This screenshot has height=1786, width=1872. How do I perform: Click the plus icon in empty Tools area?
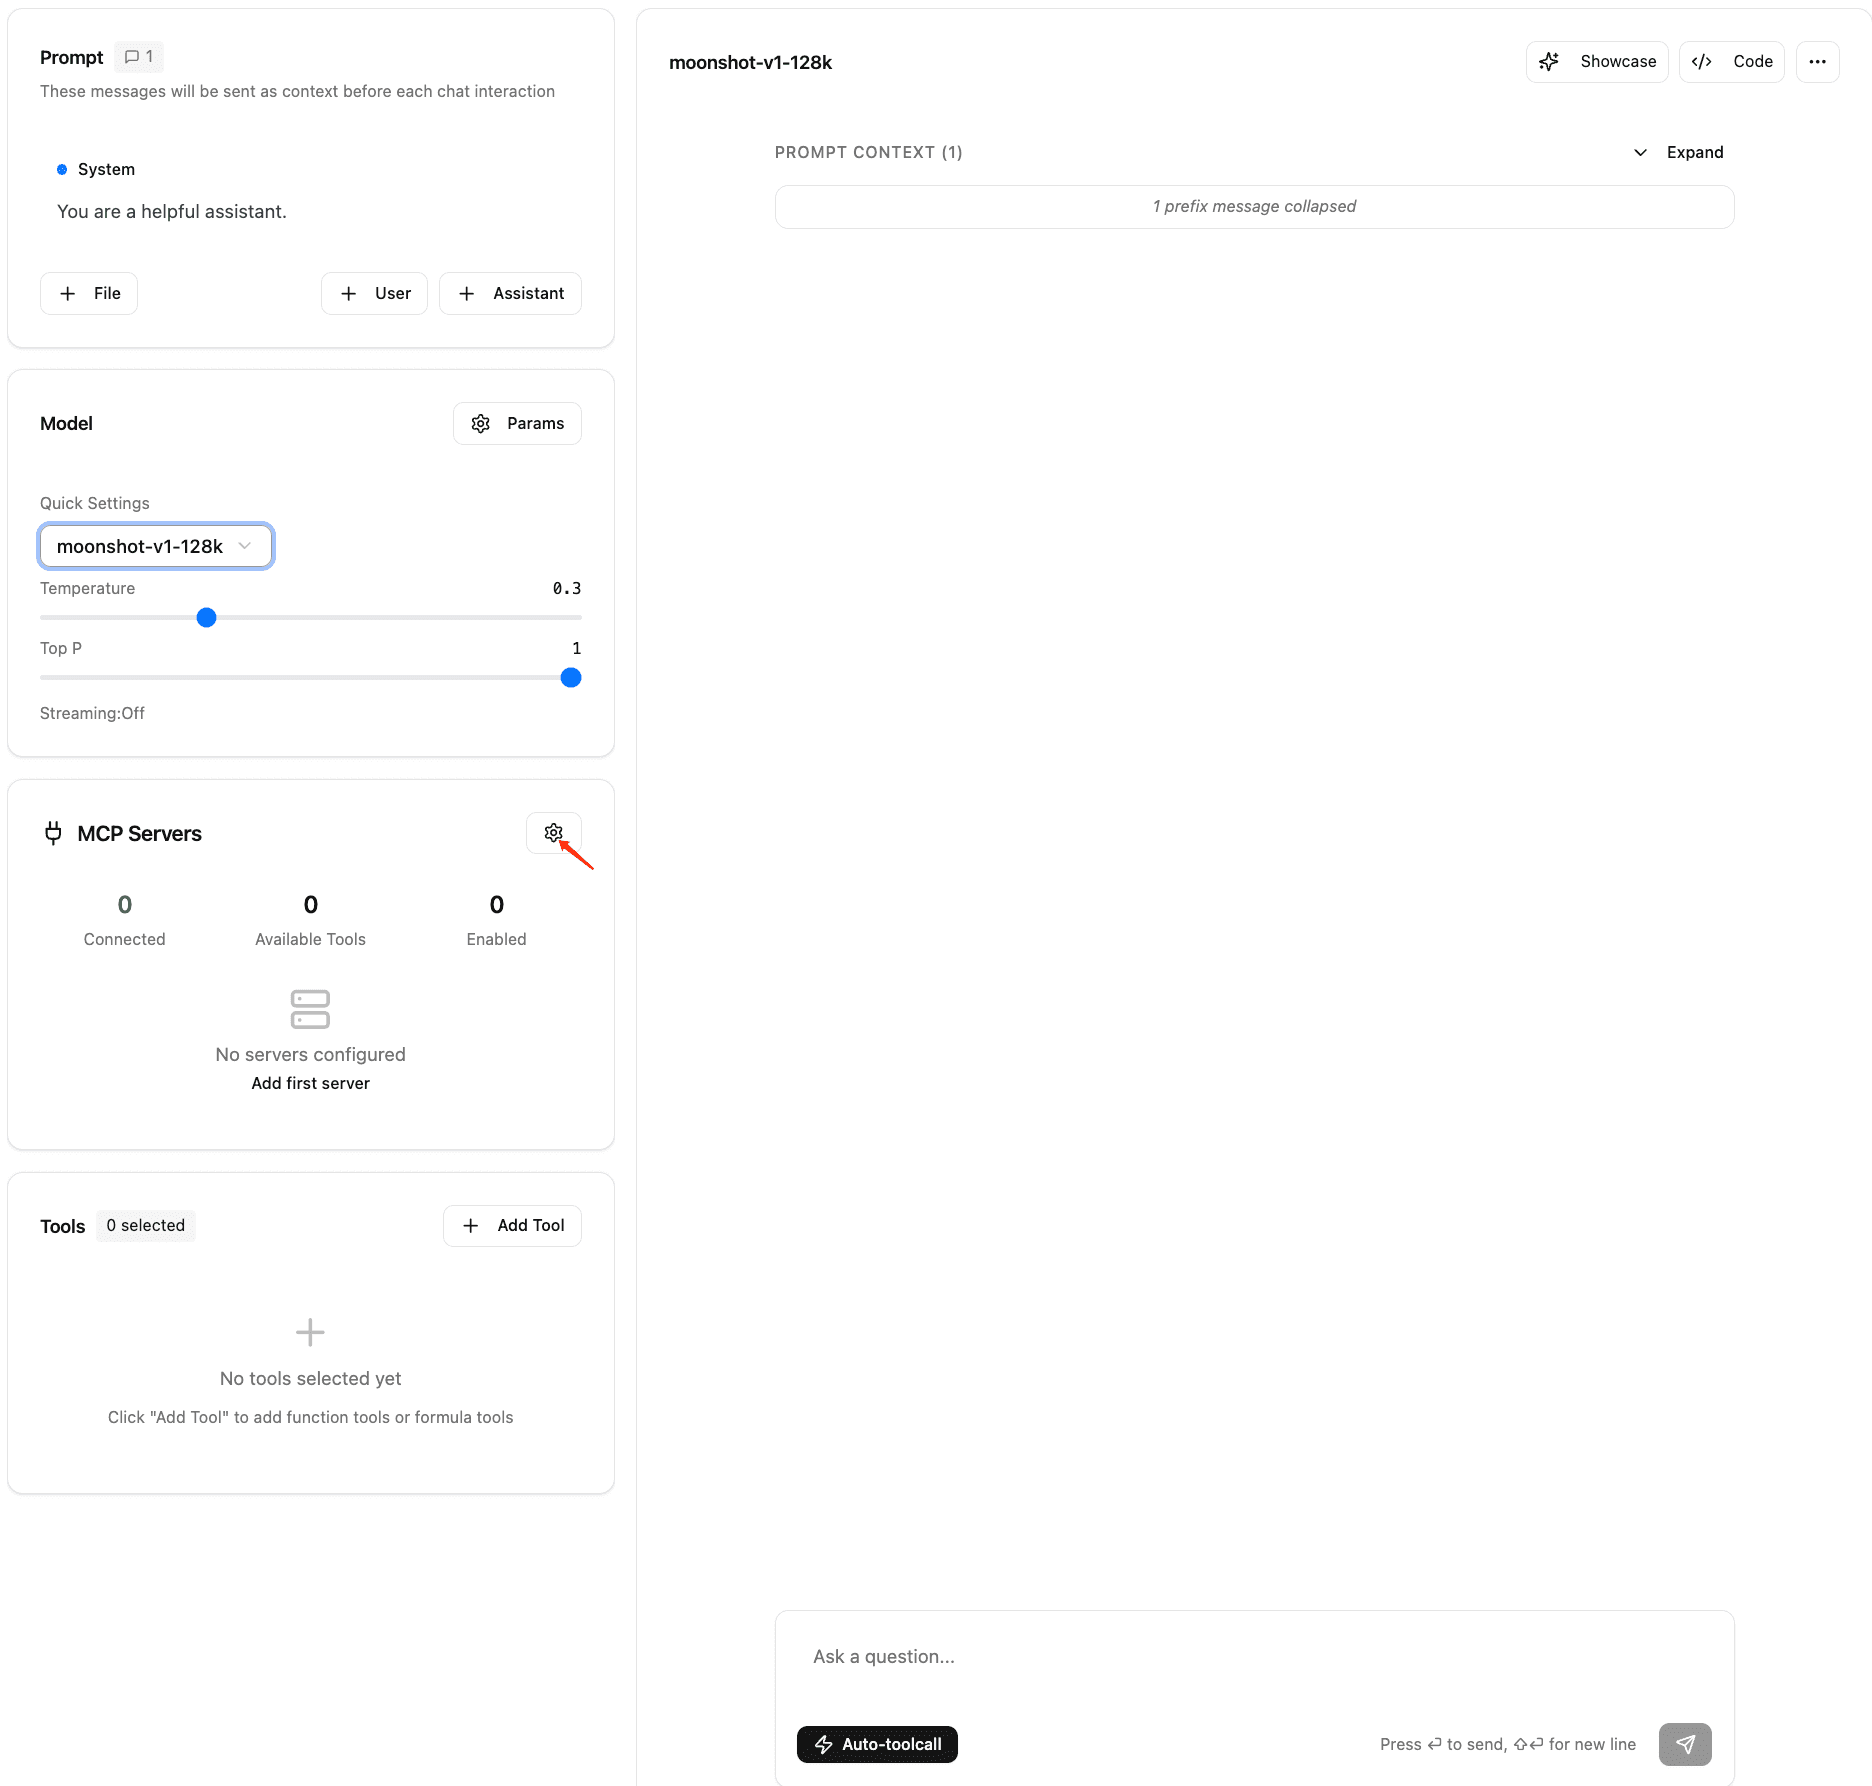point(310,1332)
